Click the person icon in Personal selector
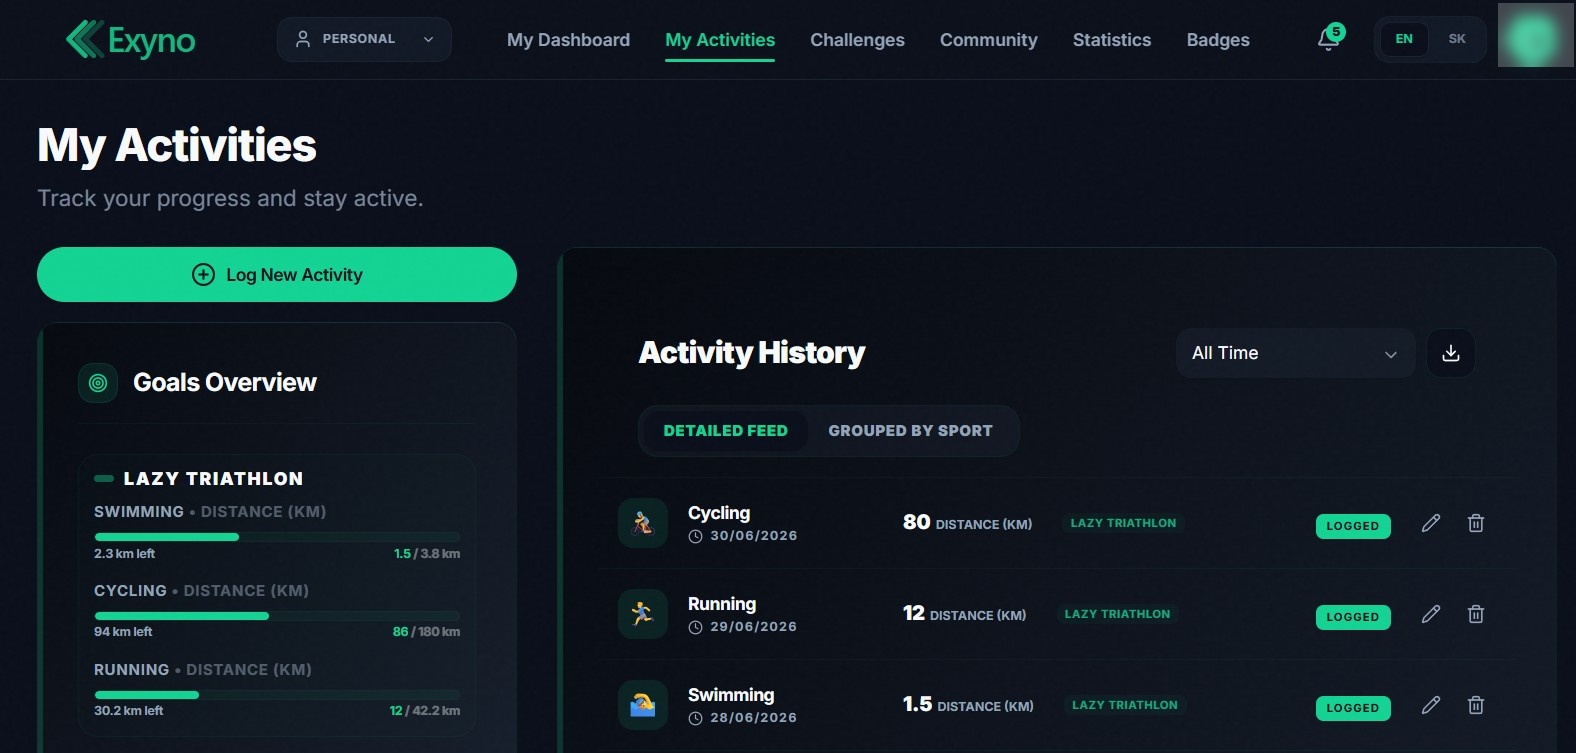Screen dimensions: 1576x753 (x=303, y=39)
